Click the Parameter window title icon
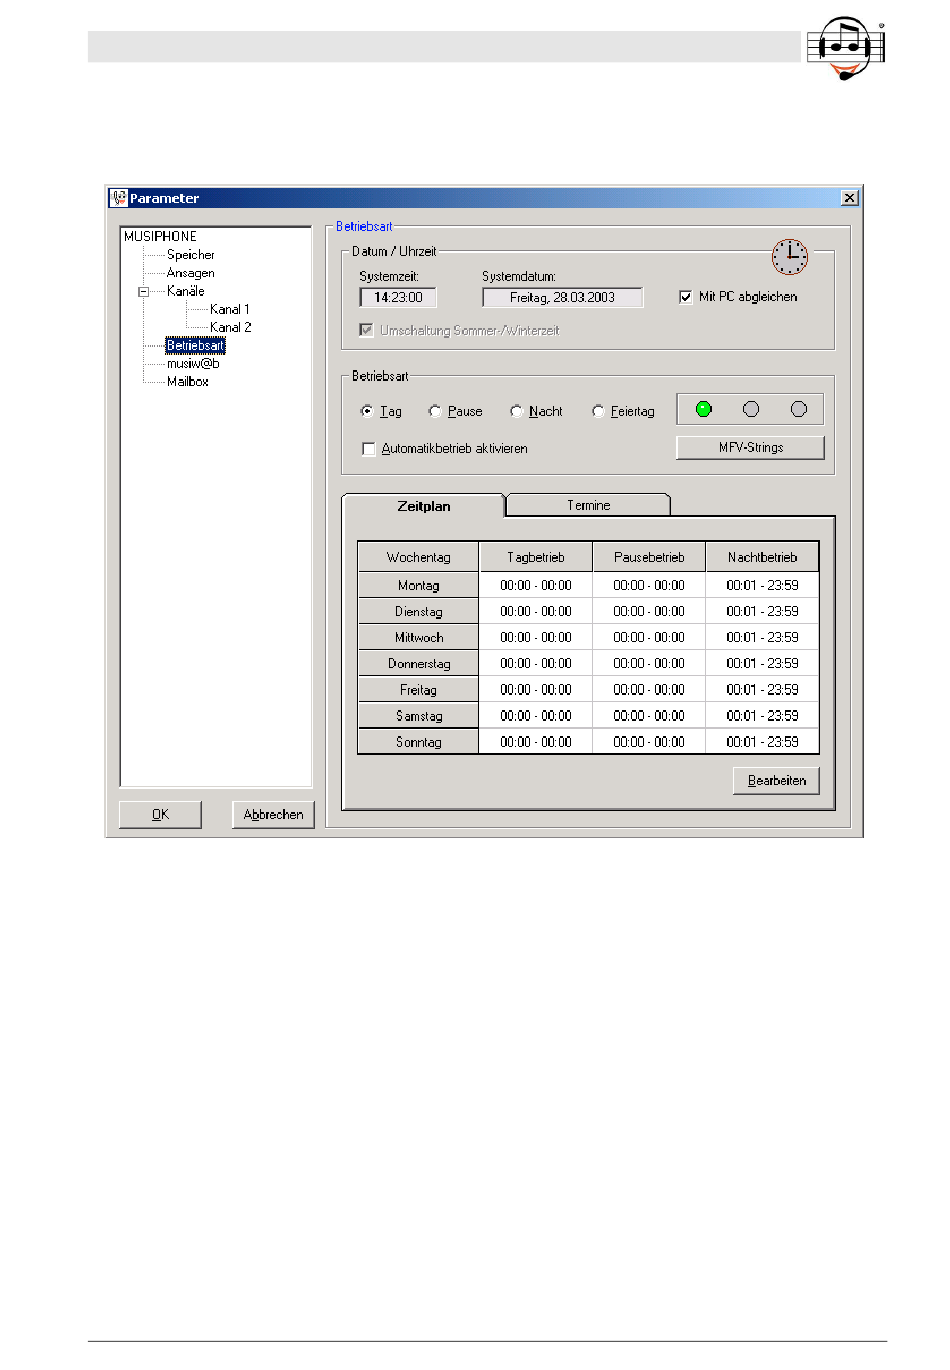The height and width of the screenshot is (1370, 950). tap(119, 198)
